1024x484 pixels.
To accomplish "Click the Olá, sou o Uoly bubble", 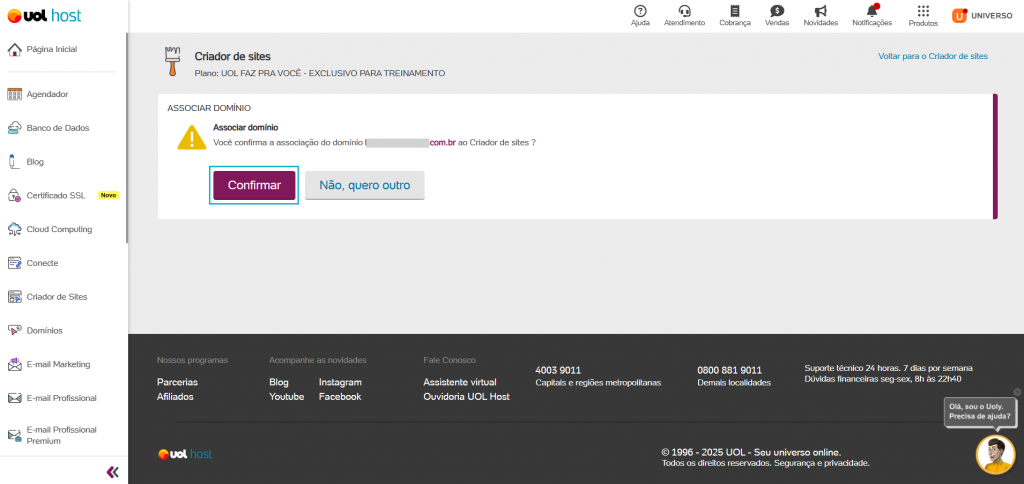I will 980,411.
